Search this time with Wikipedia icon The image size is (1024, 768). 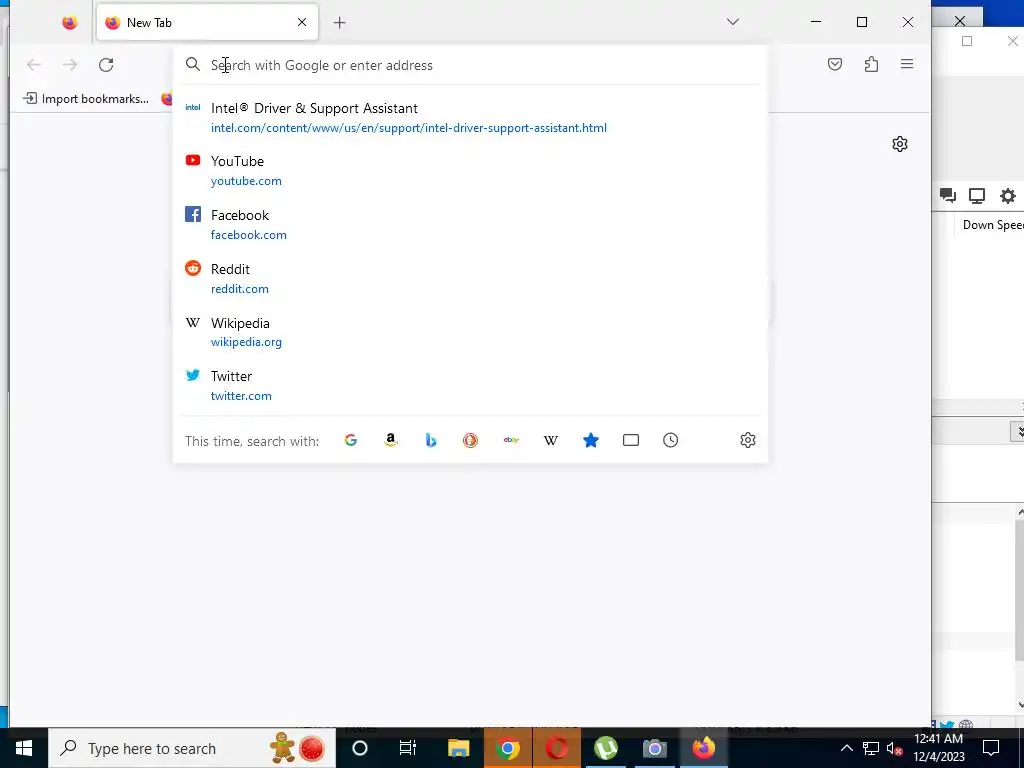(x=551, y=440)
